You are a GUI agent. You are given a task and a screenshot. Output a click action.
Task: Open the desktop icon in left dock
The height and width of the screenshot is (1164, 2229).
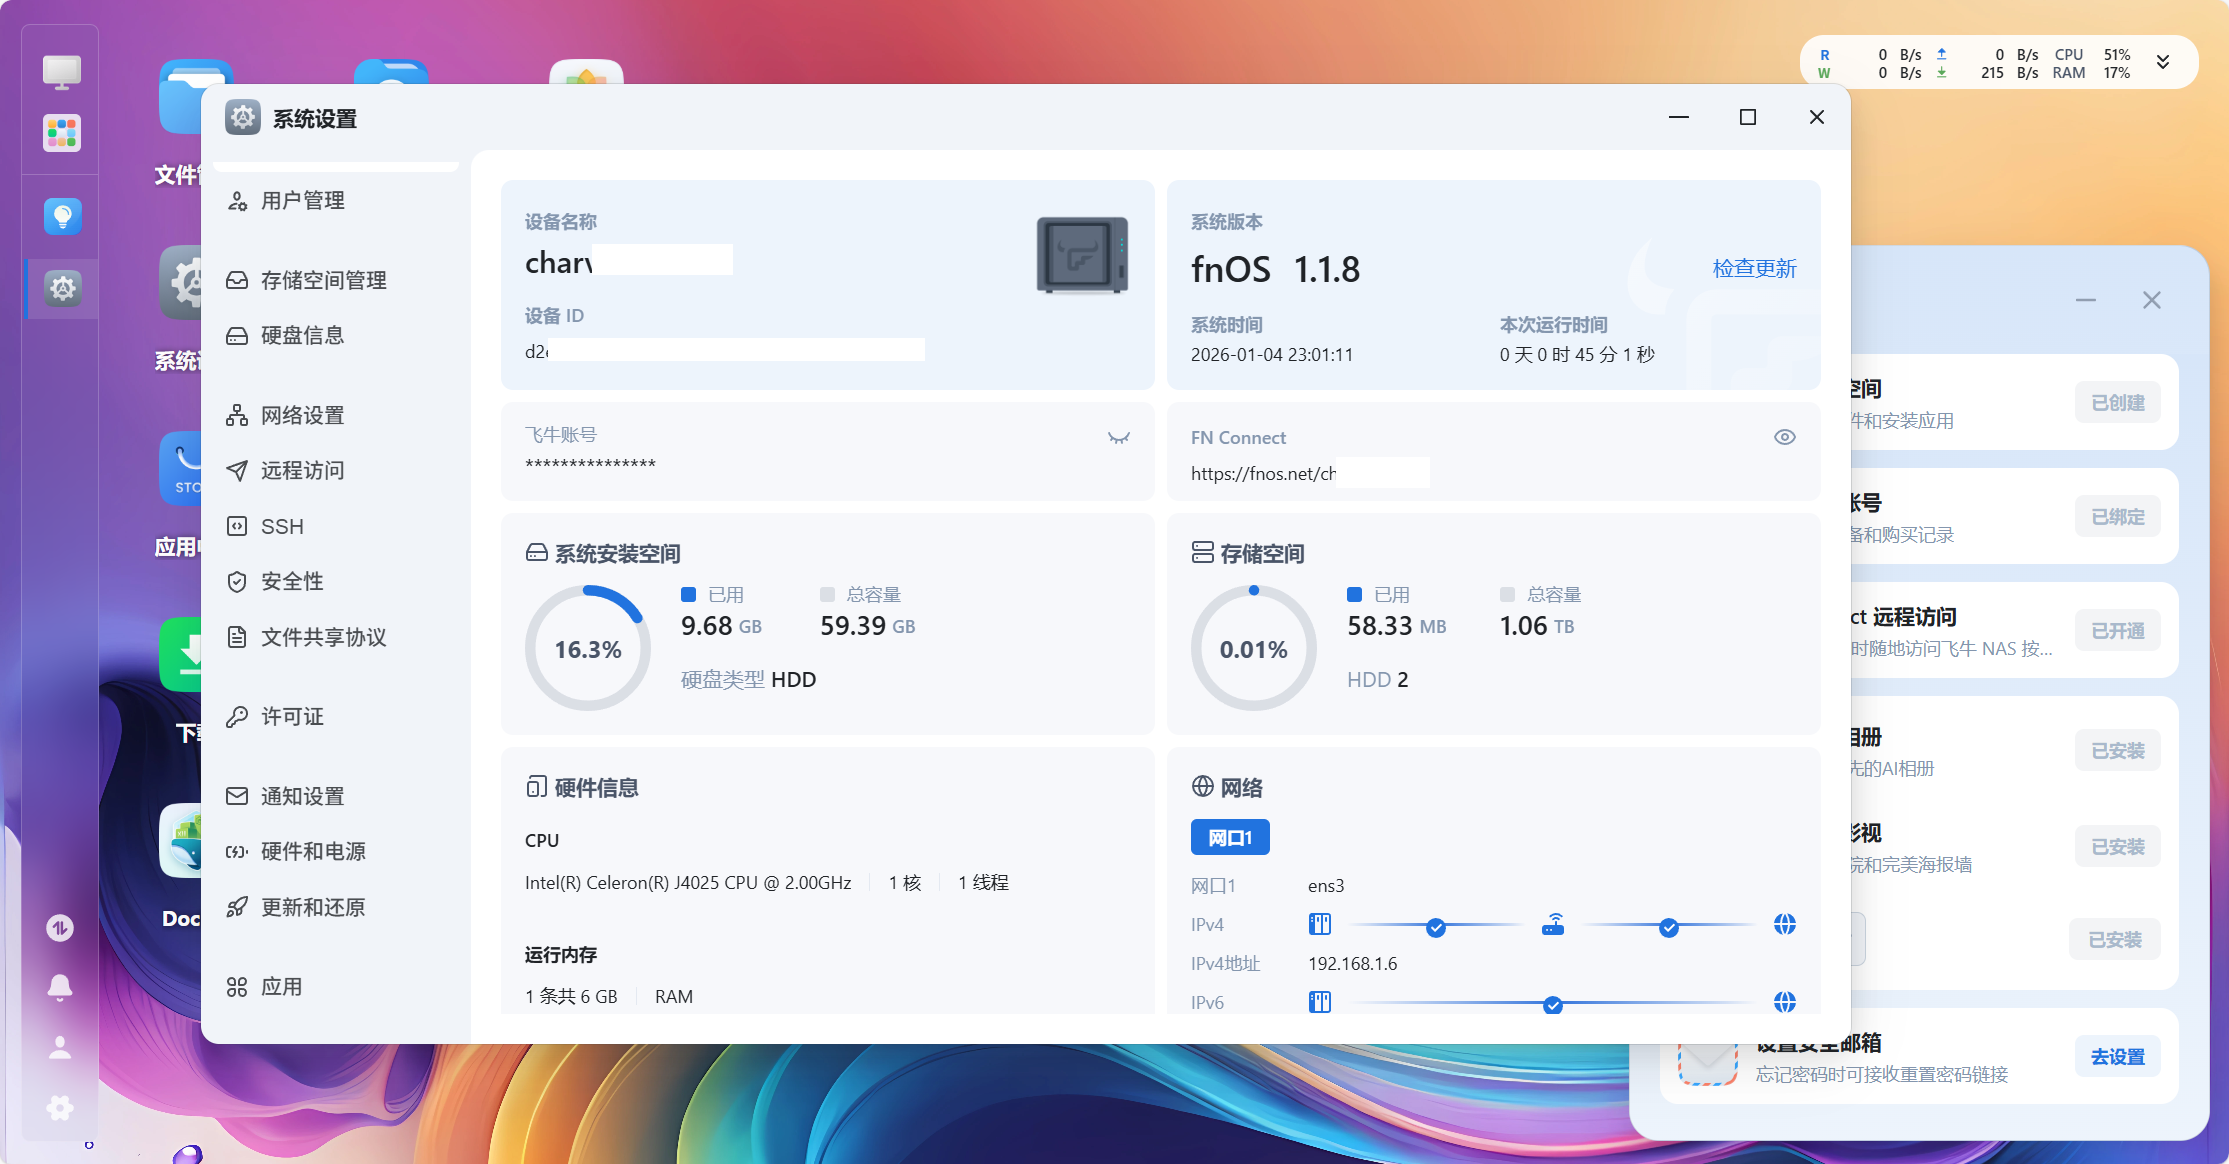(61, 72)
